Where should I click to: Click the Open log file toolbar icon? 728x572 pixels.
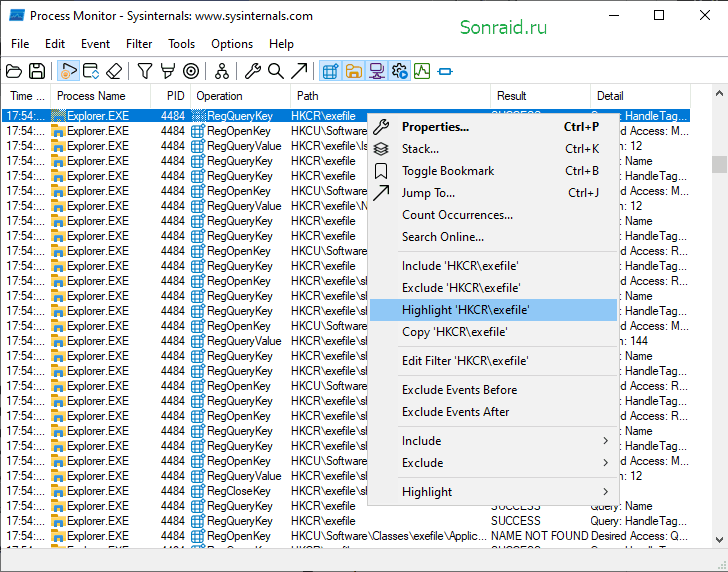coord(14,71)
